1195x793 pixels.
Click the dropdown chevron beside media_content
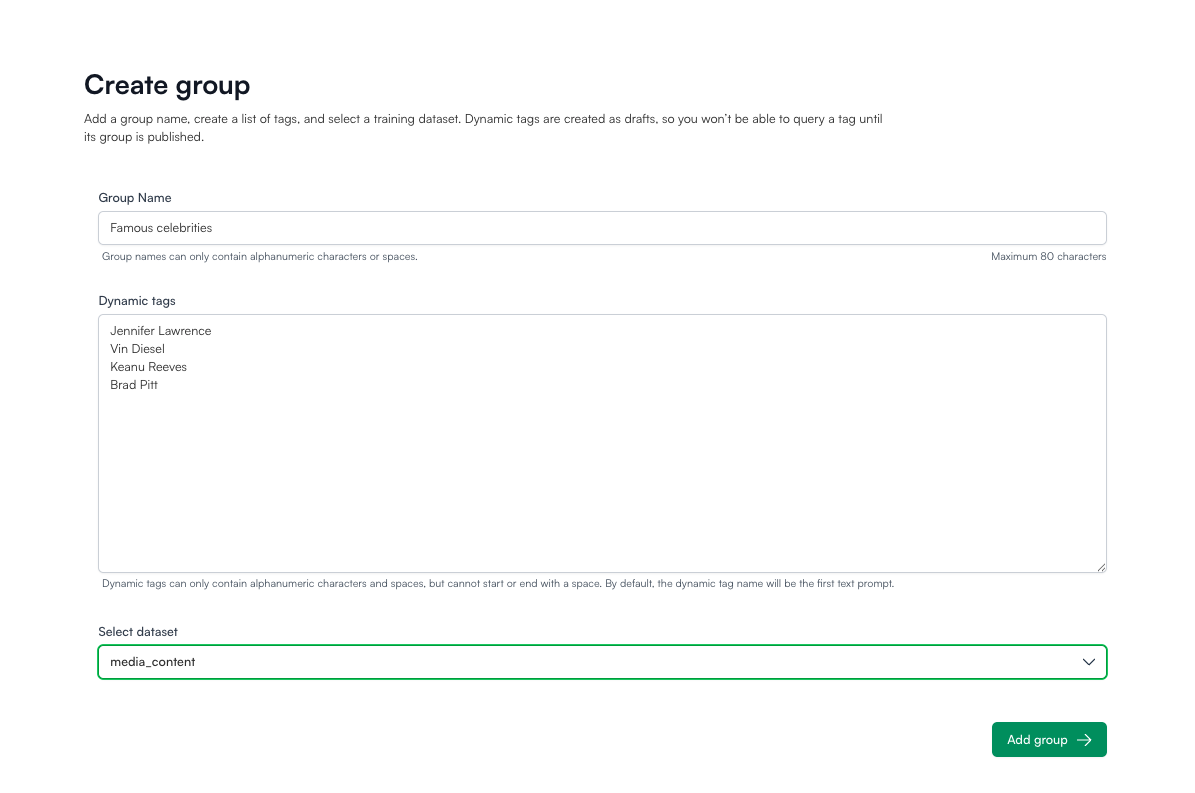click(1088, 661)
